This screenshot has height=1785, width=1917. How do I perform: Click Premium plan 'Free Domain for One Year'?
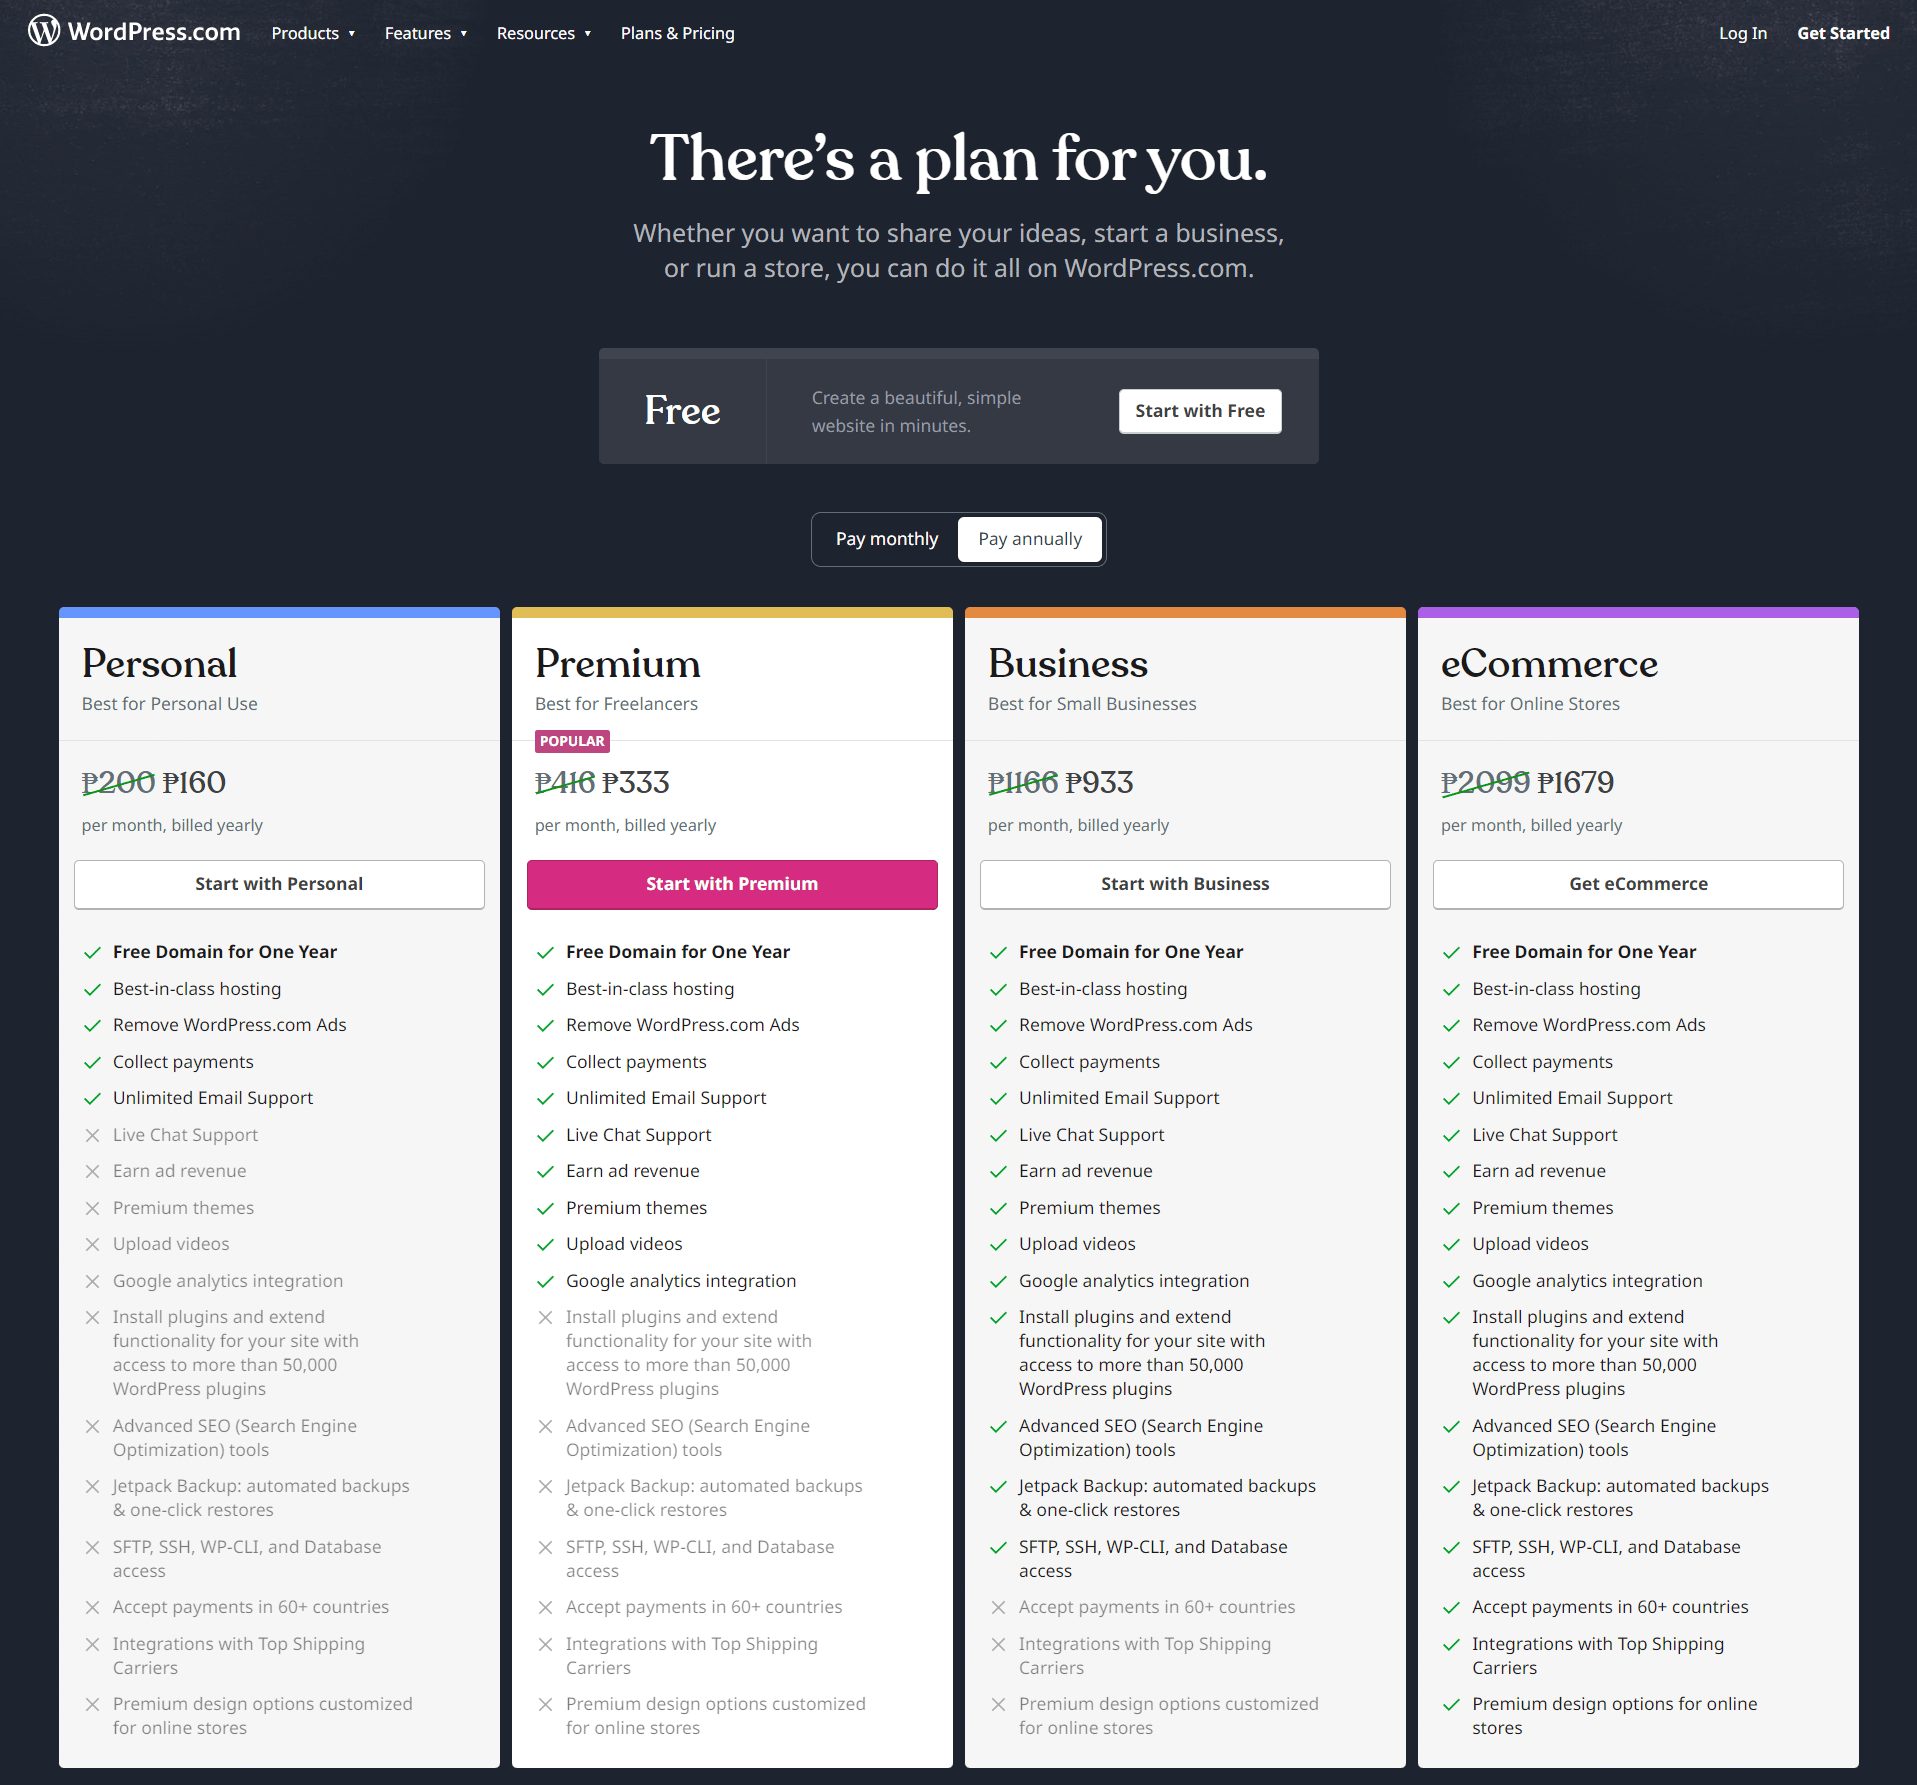coord(678,952)
